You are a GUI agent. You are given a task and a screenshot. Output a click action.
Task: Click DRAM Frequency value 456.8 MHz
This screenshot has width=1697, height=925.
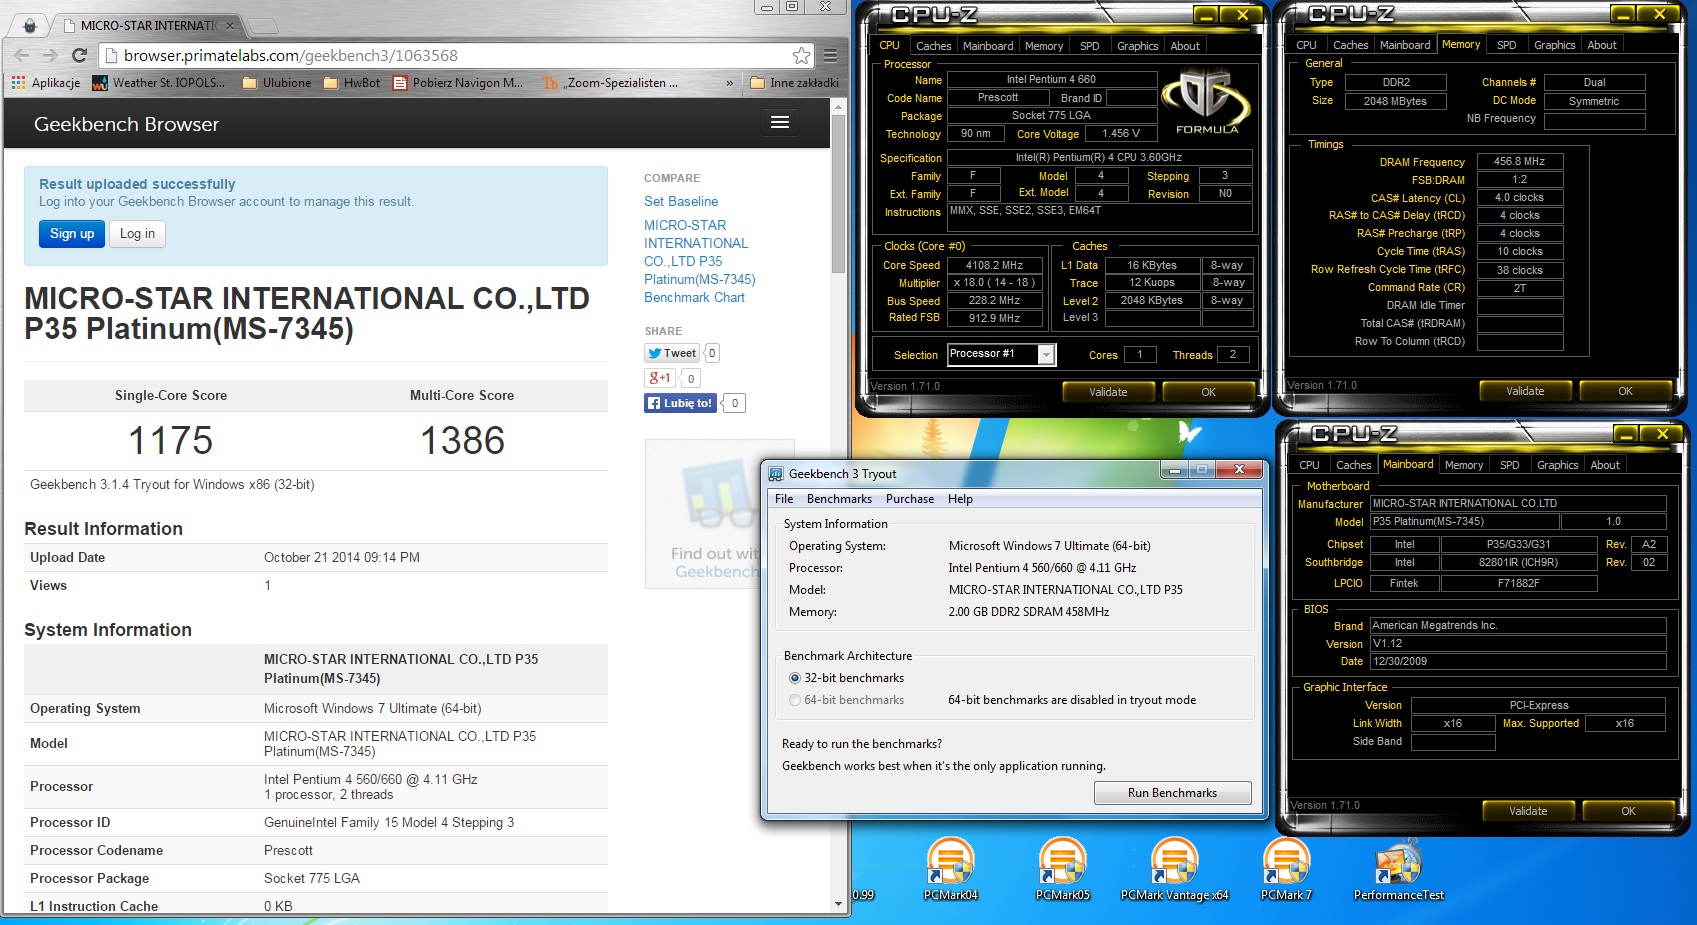coord(1519,161)
